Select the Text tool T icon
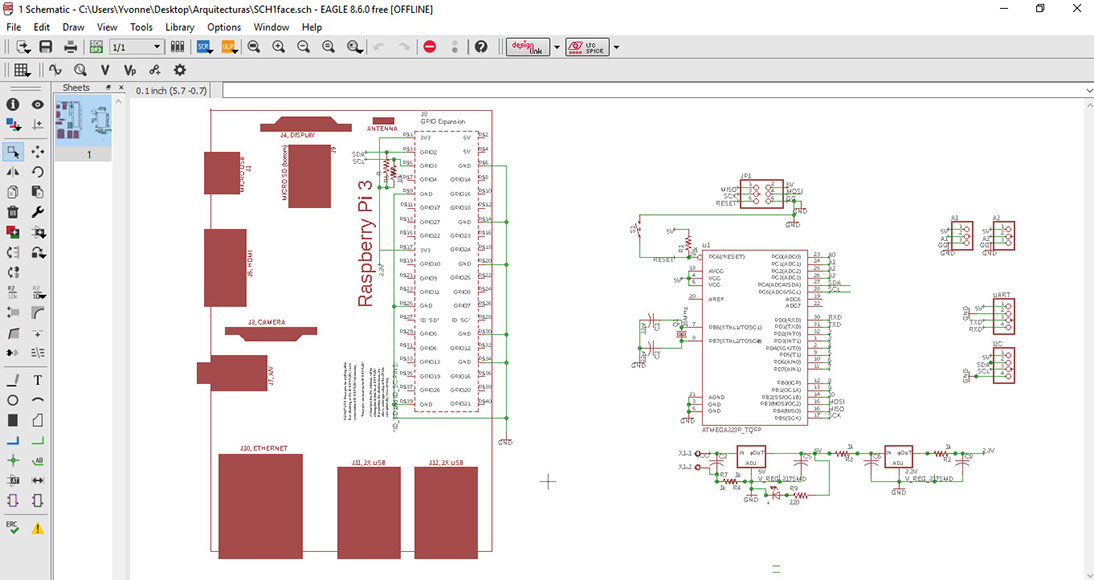The width and height of the screenshot is (1094, 580). (x=38, y=380)
